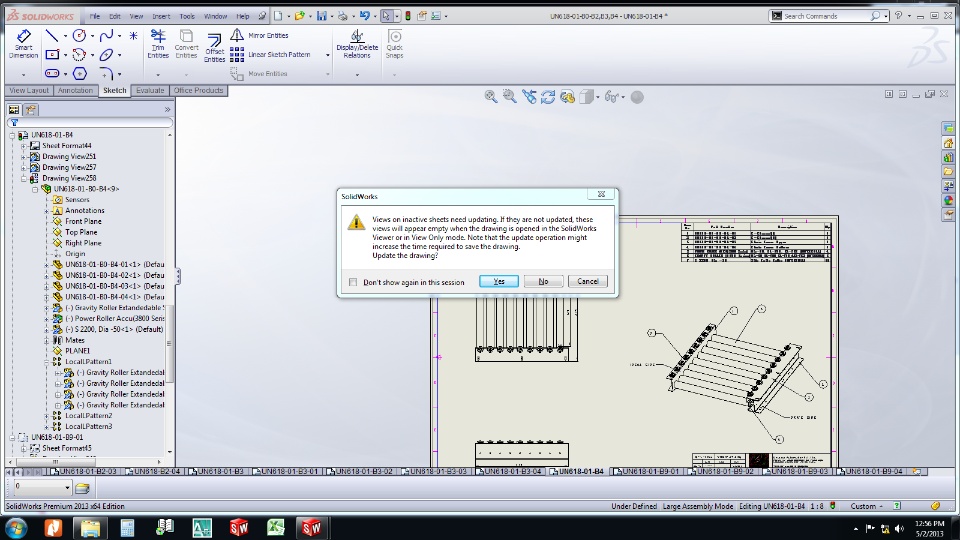
Task: Click Linear Sketch Pattern tool
Action: tap(271, 54)
